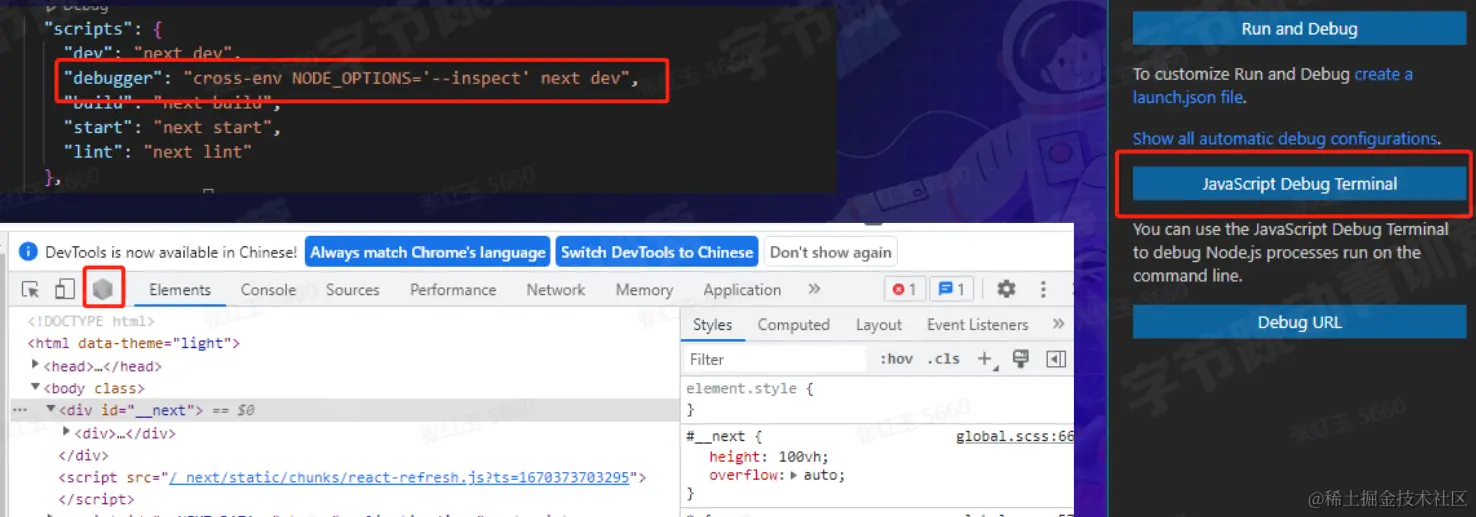Screen dimensions: 1476x517
Task: Toggle the :hov element state panel
Action: click(896, 359)
